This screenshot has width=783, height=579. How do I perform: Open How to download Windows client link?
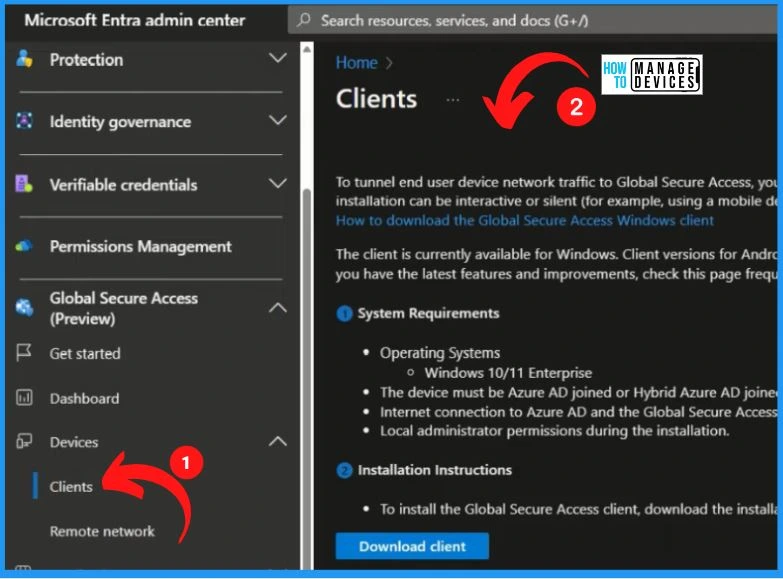[524, 220]
